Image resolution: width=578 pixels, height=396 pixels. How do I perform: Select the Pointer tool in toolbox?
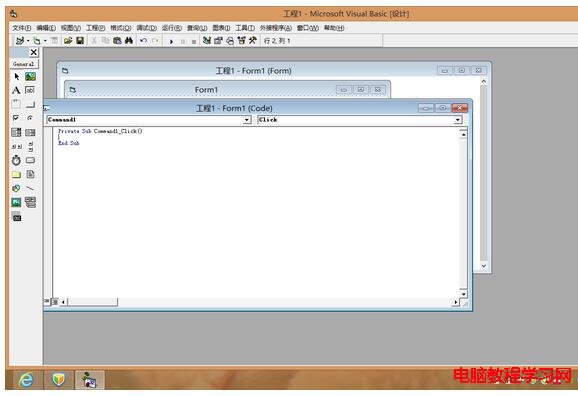tap(16, 77)
